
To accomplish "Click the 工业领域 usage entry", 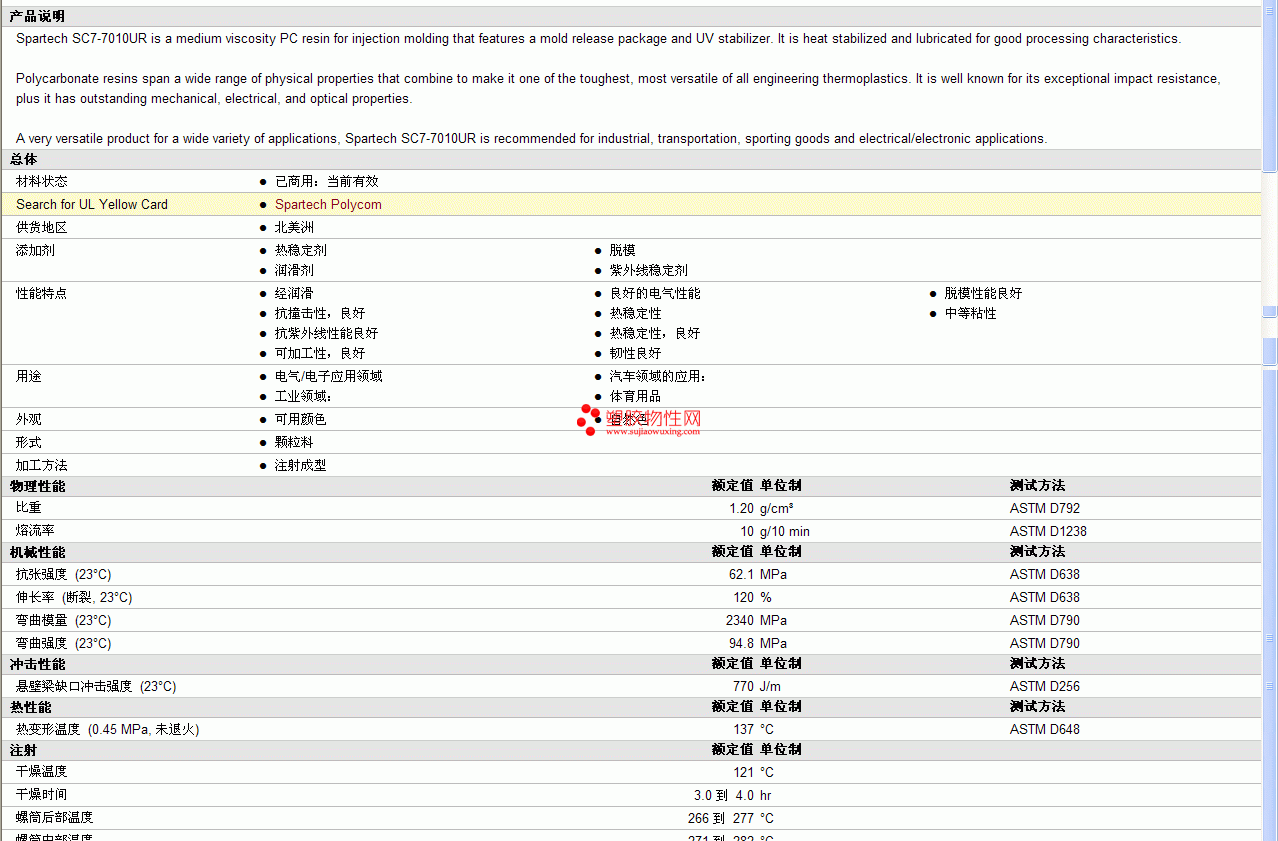I will [x=303, y=396].
